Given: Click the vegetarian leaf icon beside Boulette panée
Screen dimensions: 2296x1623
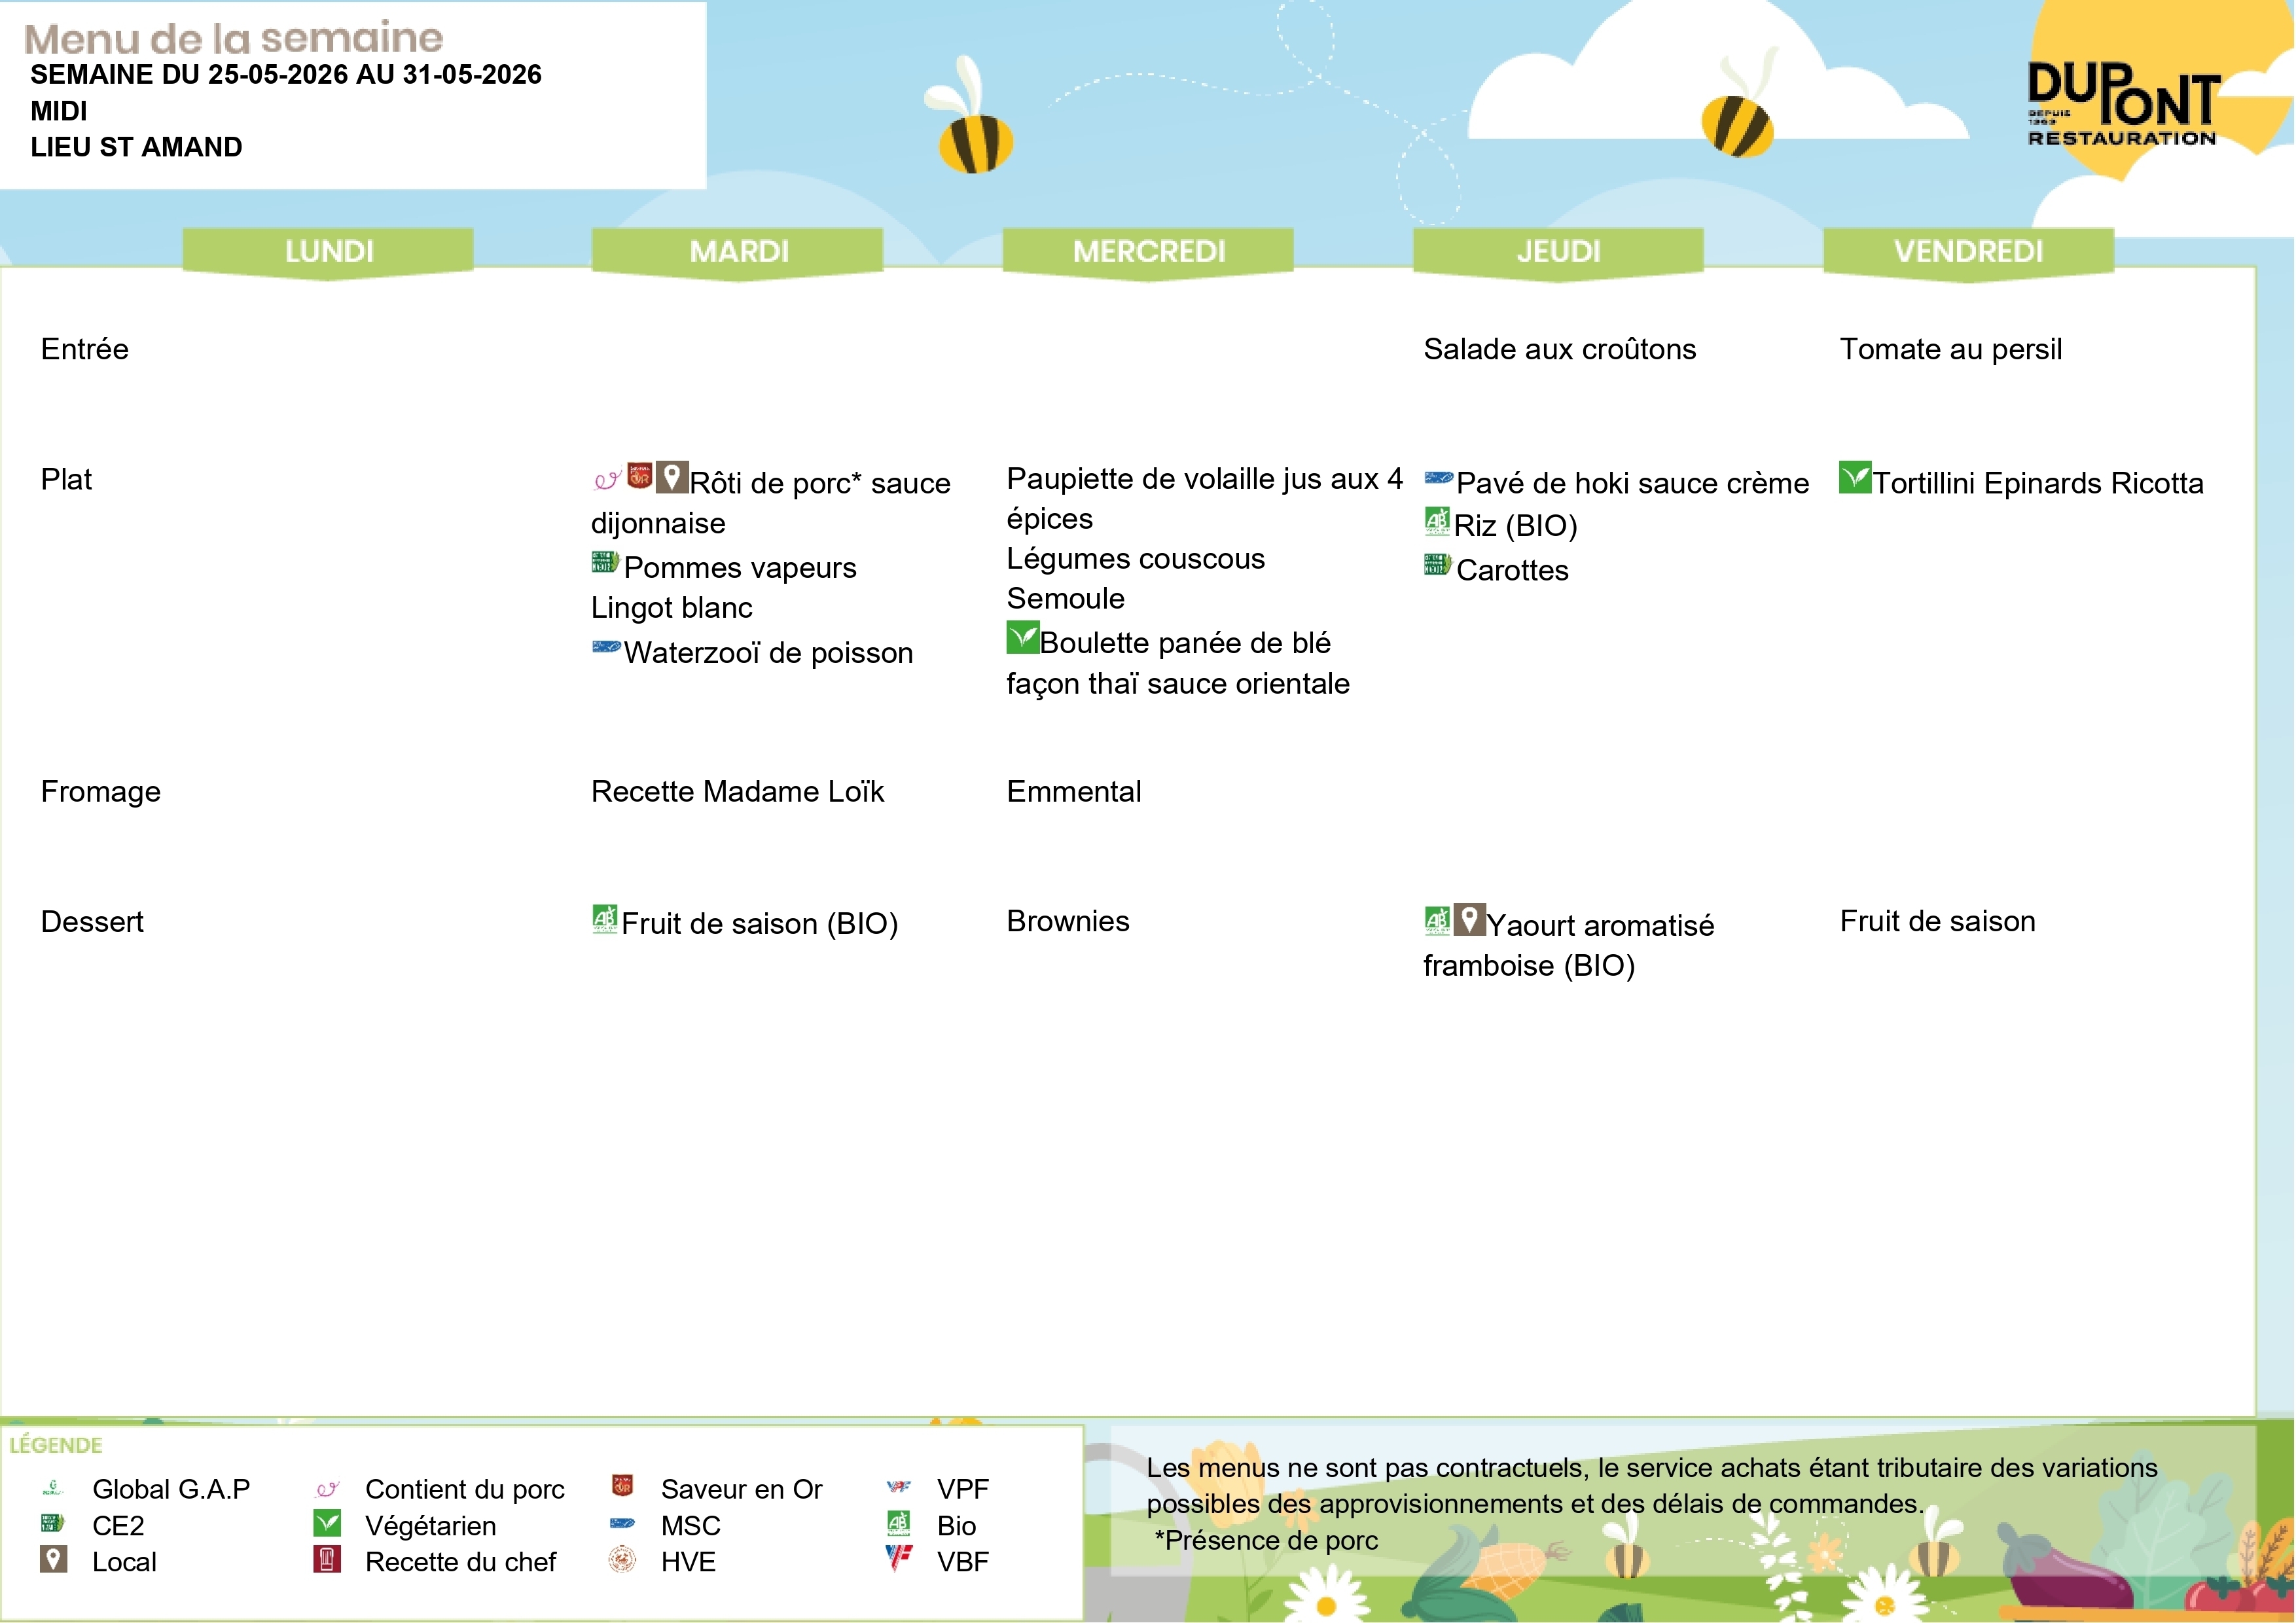Looking at the screenshot, I should [1023, 638].
